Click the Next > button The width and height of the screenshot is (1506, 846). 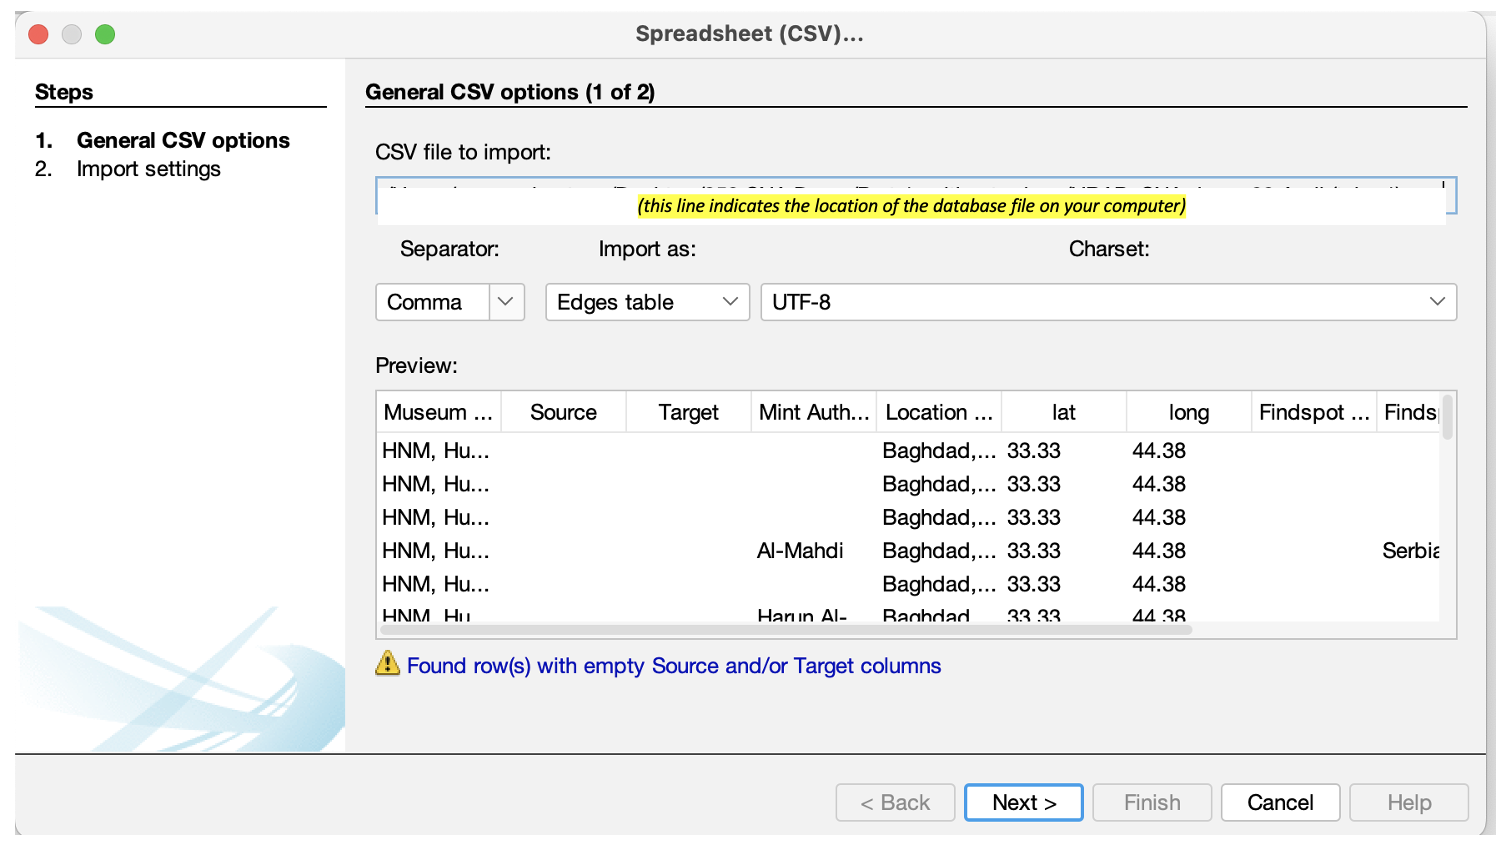(1023, 802)
